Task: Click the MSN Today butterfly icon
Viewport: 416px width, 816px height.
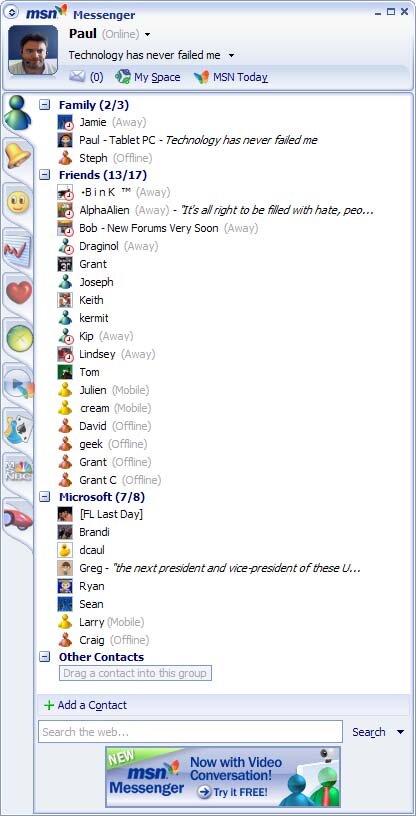Action: click(x=201, y=78)
